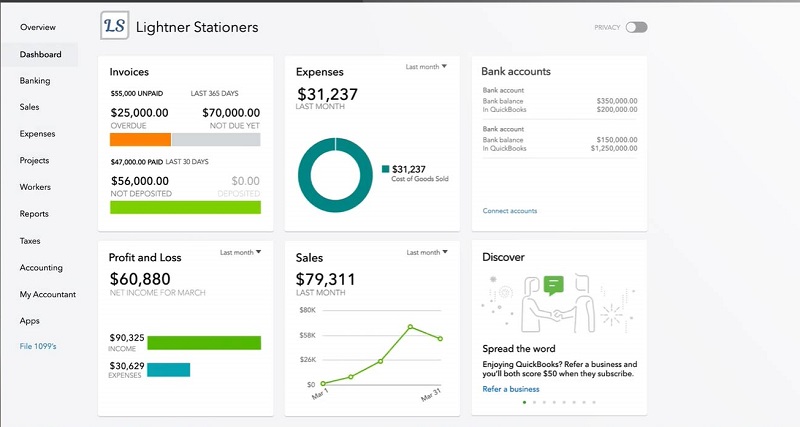
Task: Click the Mar 31 point on the sales chart
Action: pos(440,338)
